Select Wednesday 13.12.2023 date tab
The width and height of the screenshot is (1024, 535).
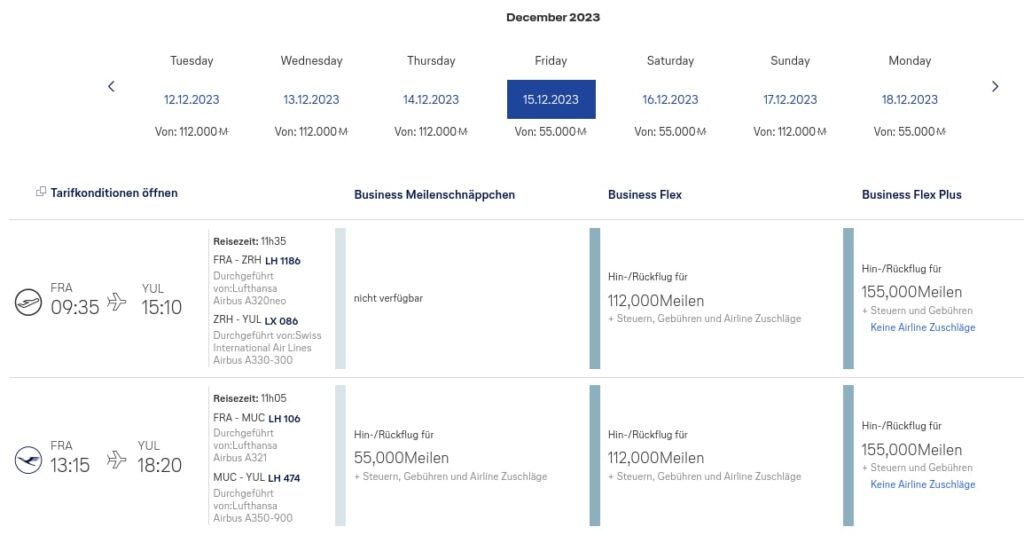(x=311, y=99)
